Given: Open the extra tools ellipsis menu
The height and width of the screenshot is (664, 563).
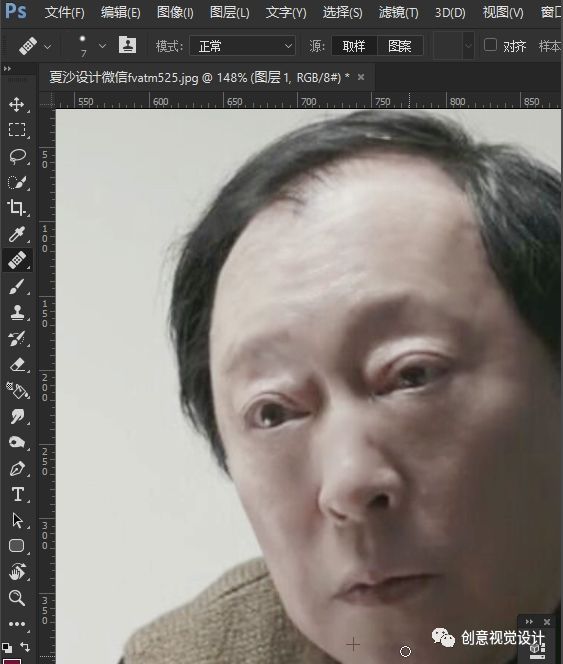Looking at the screenshot, I should pyautogui.click(x=17, y=624).
